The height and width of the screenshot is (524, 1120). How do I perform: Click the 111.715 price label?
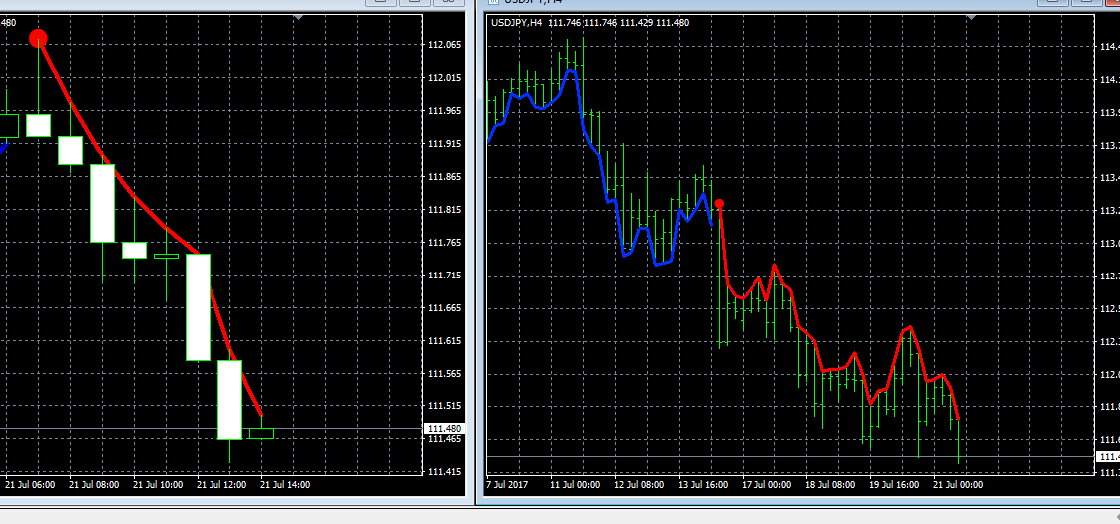point(444,276)
